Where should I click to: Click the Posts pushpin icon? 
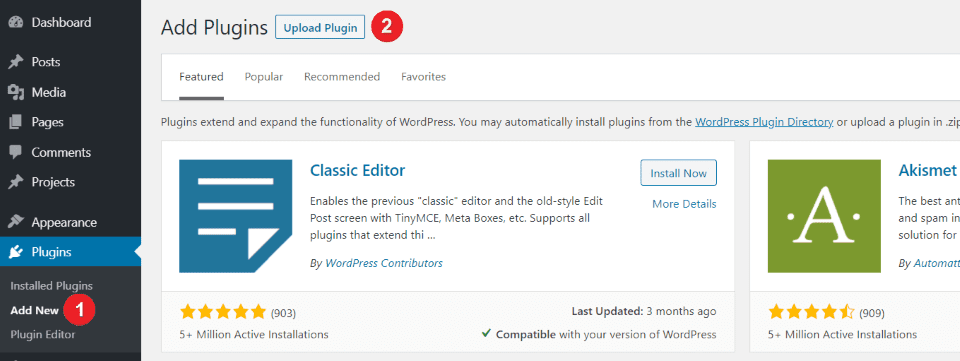[x=16, y=62]
